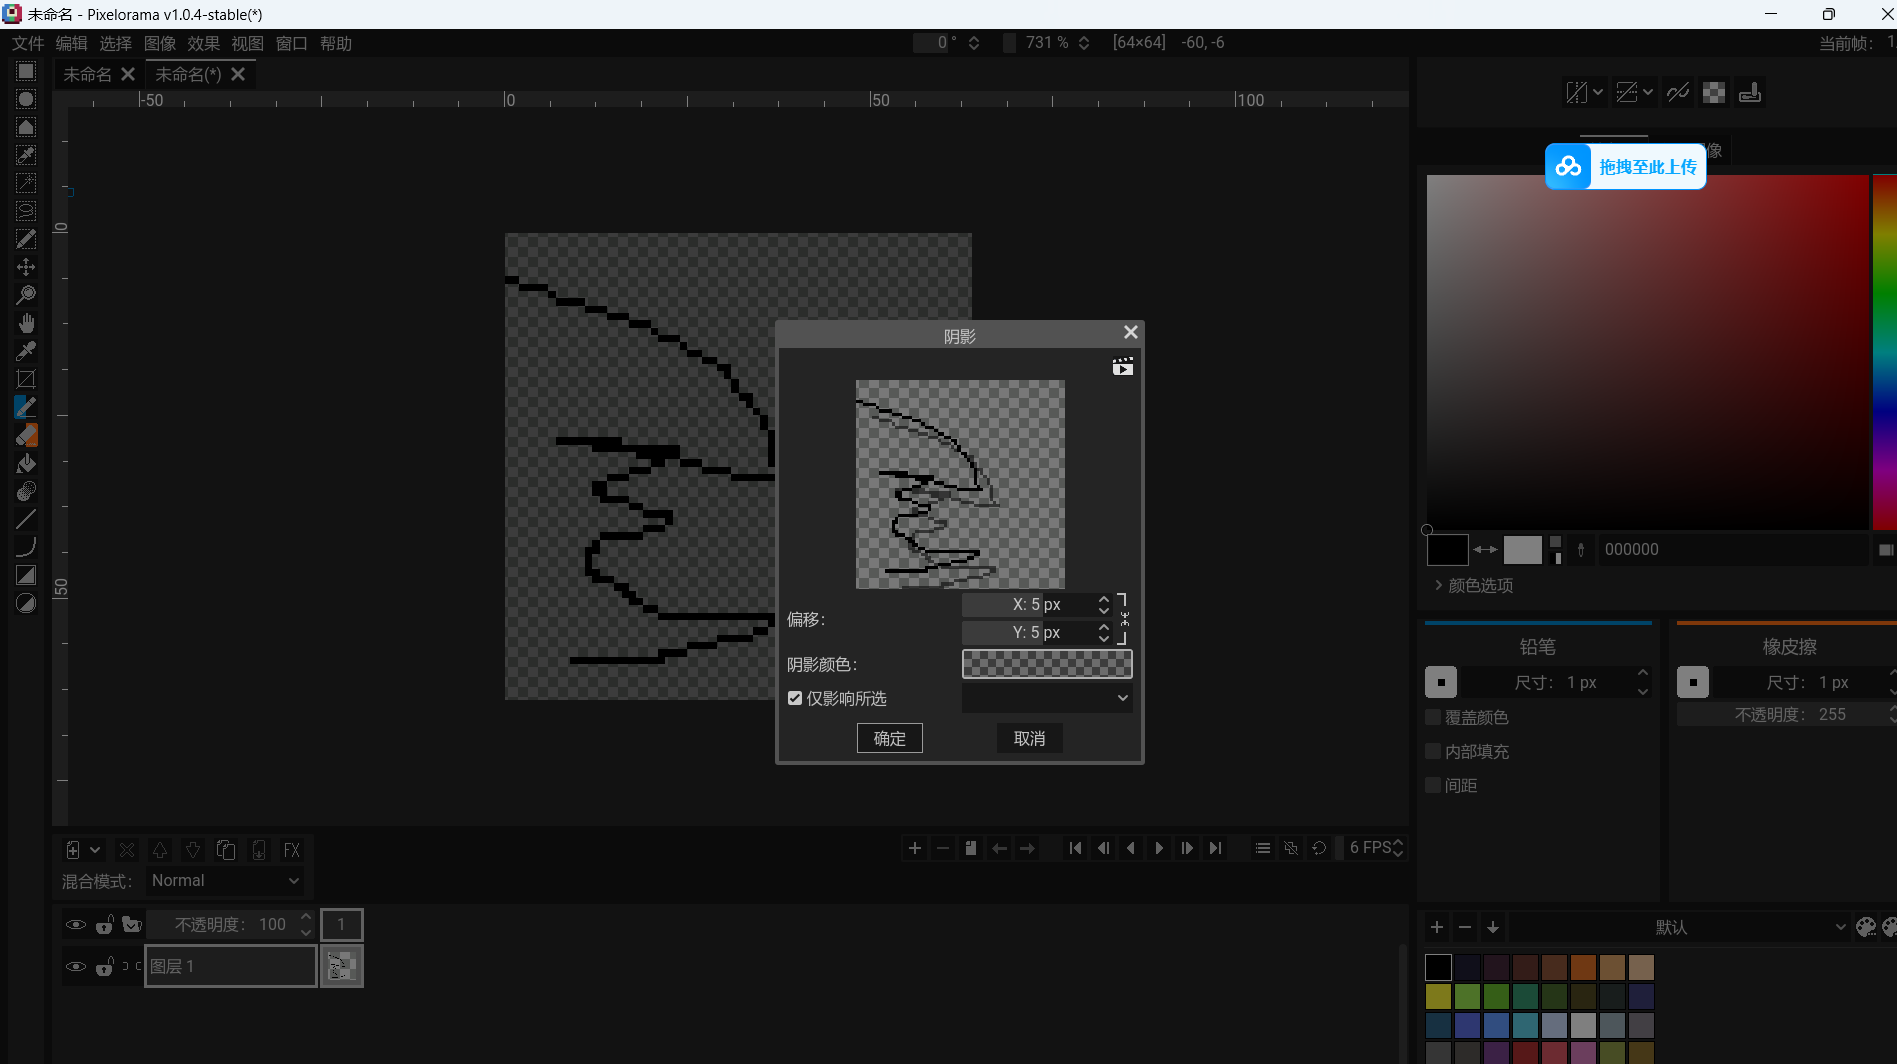This screenshot has width=1897, height=1064.
Task: Toggle visibility of 图层 1
Action: 75,966
